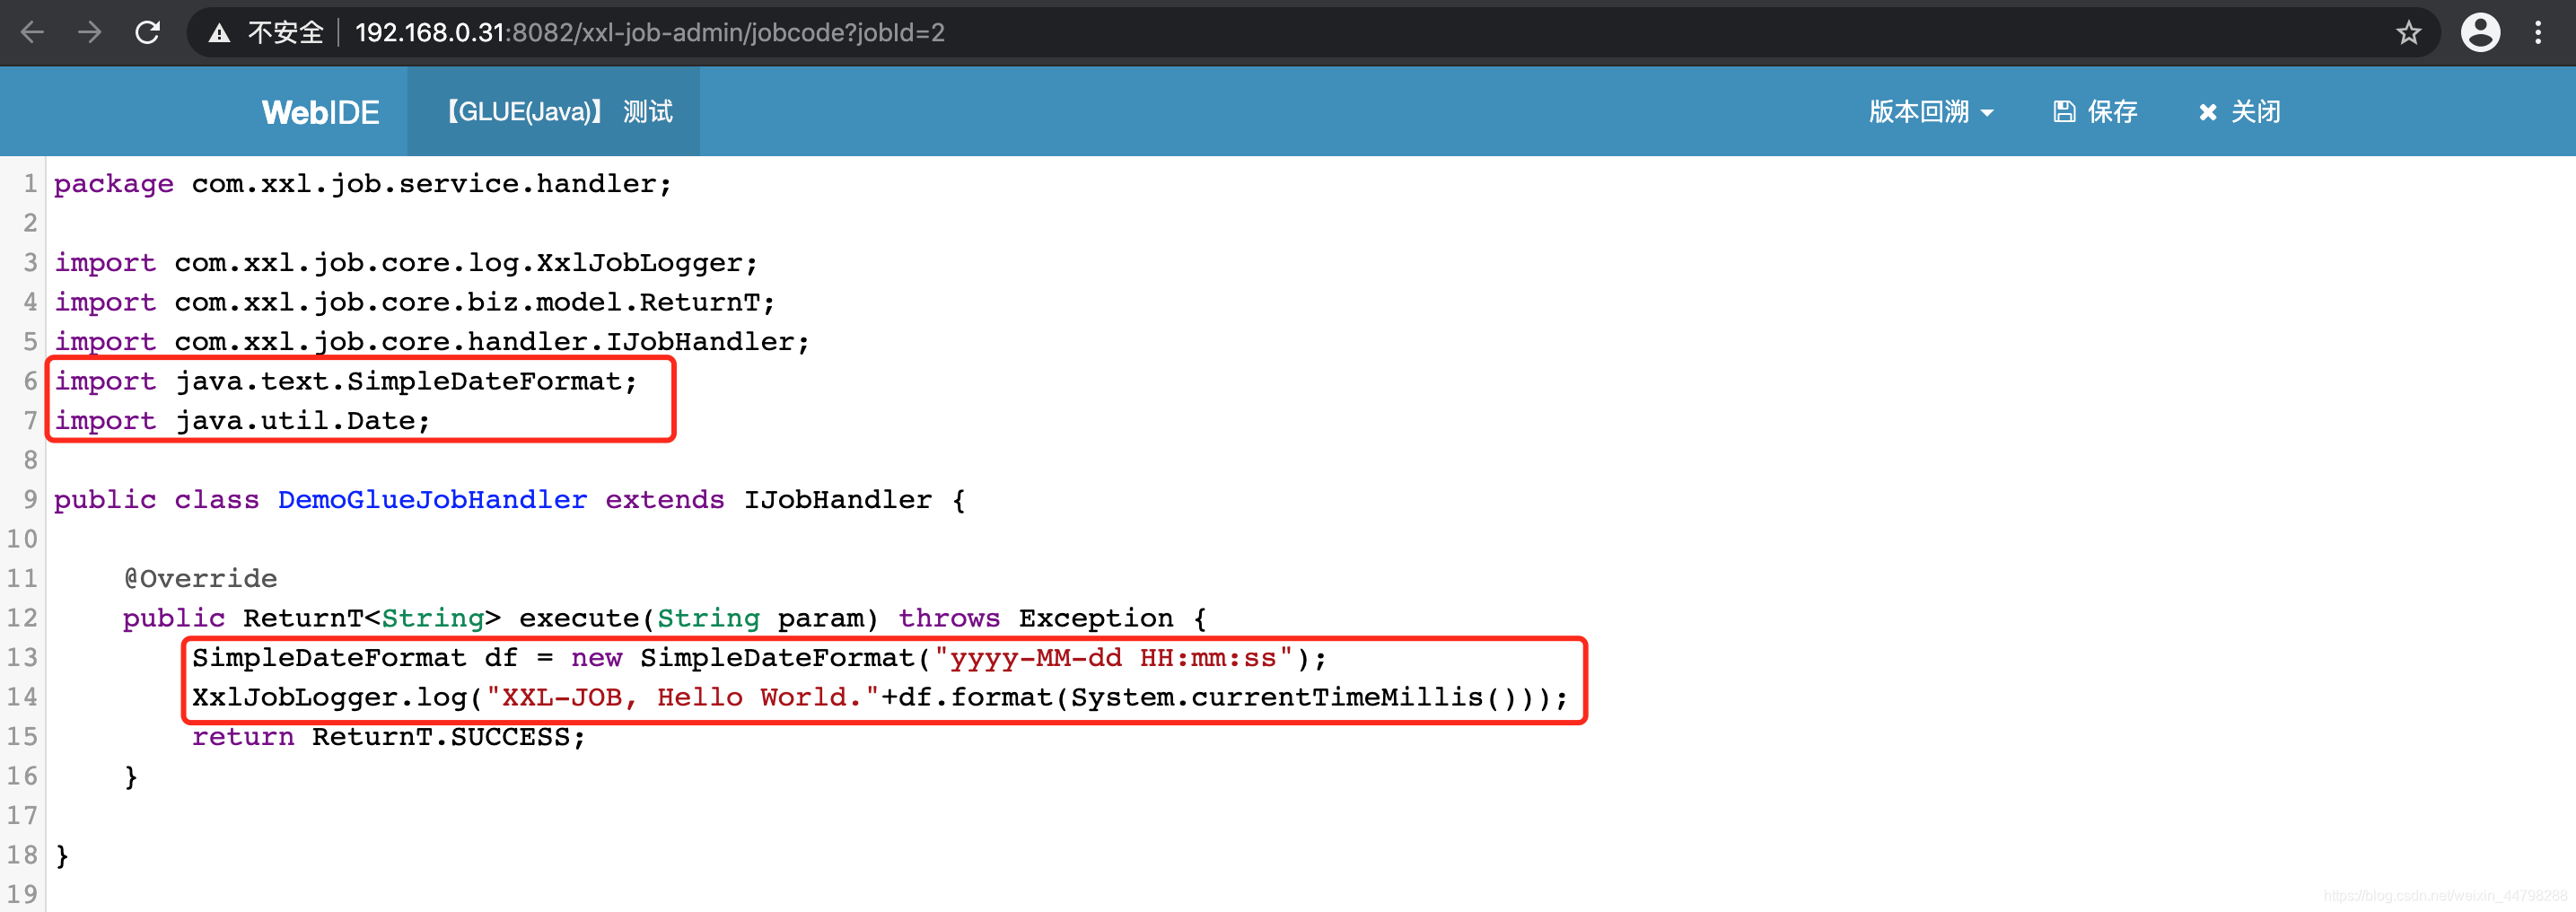This screenshot has width=2576, height=912.
Task: Click the XxlJobLogger.log statement
Action: (x=880, y=697)
